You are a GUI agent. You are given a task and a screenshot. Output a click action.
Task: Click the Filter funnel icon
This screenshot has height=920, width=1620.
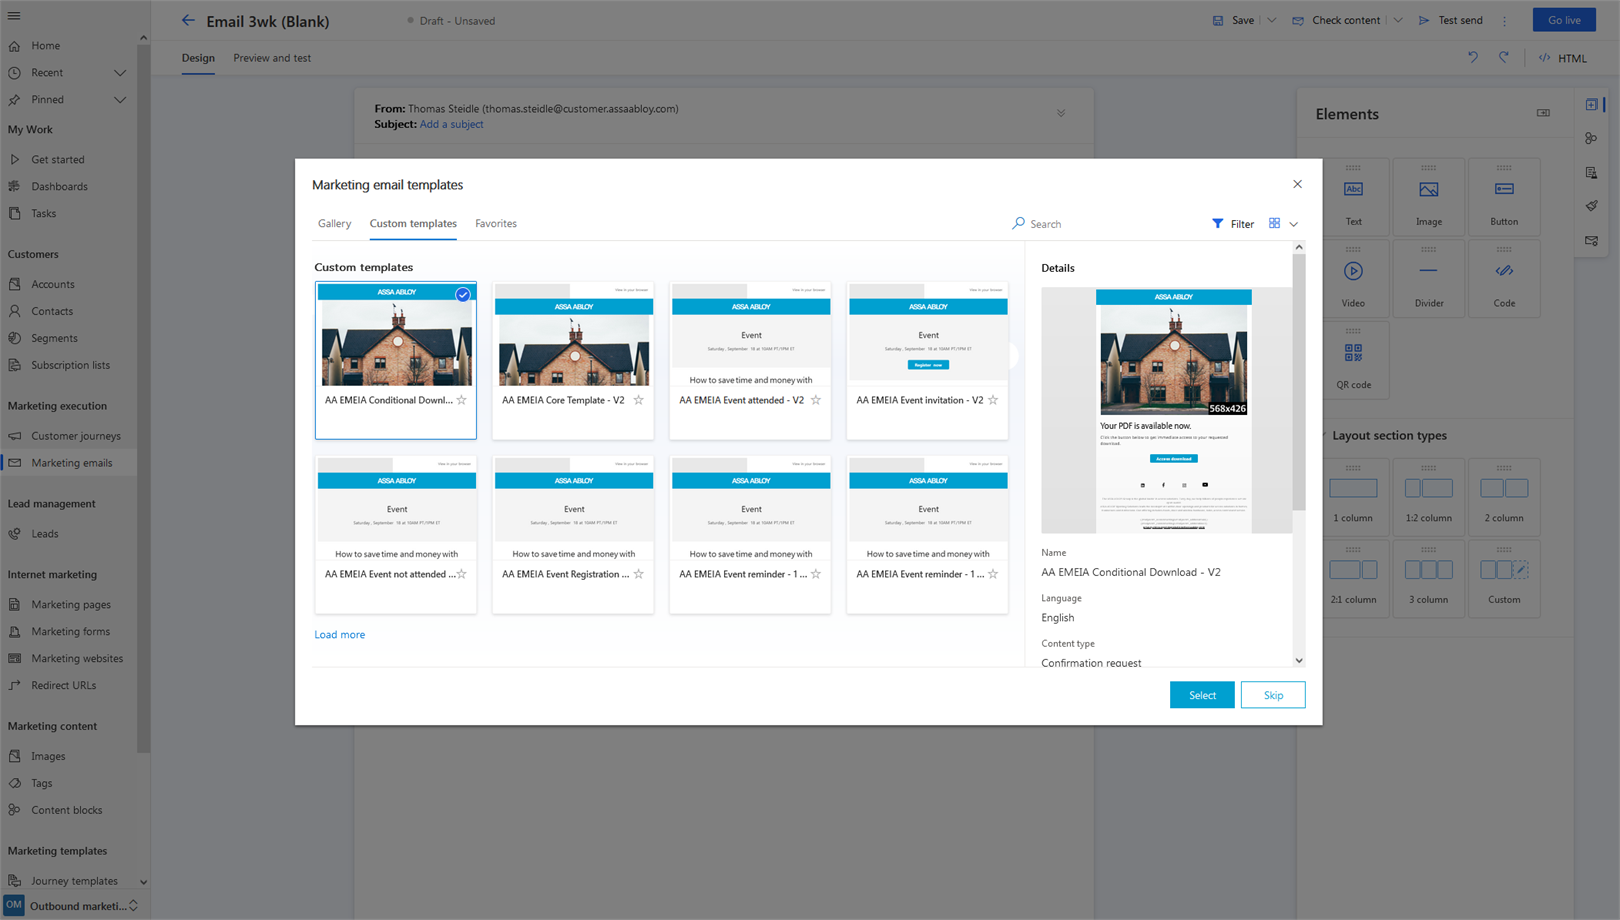click(x=1217, y=224)
